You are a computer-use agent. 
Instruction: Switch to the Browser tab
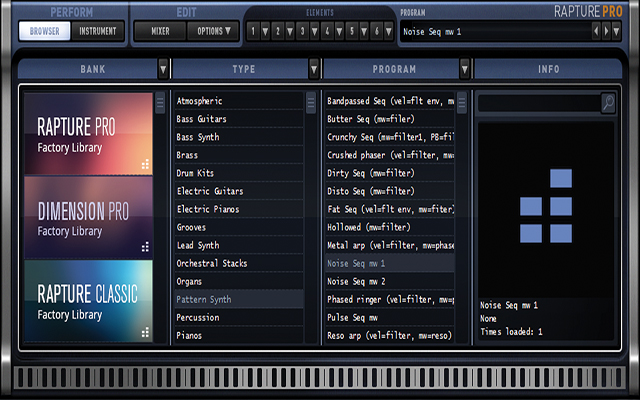click(x=45, y=31)
